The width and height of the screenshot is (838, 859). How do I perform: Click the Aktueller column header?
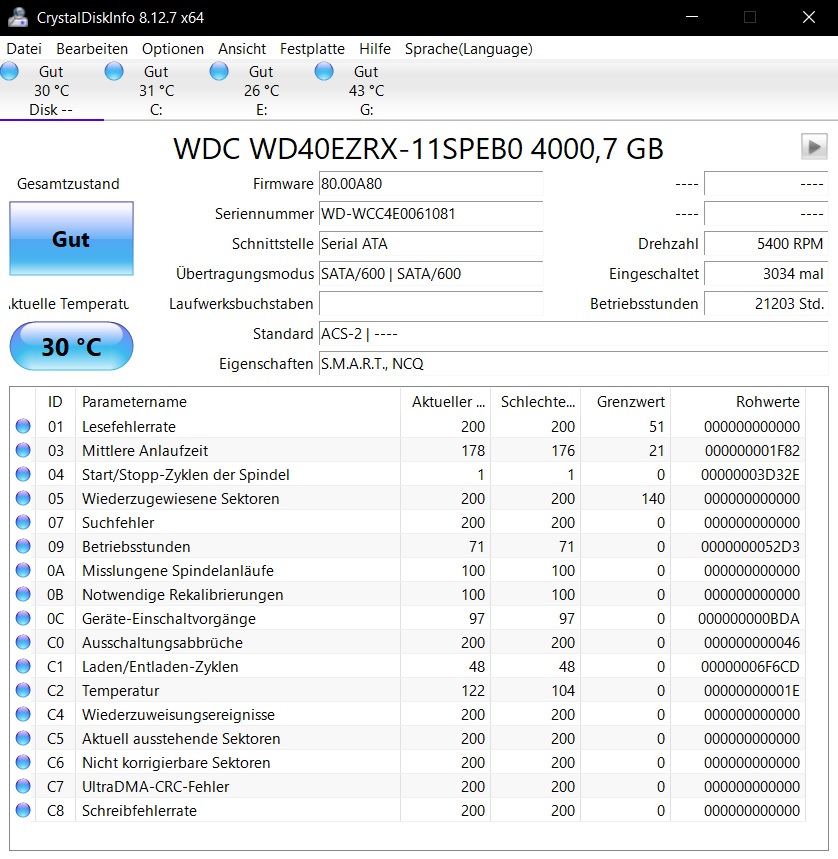(446, 402)
